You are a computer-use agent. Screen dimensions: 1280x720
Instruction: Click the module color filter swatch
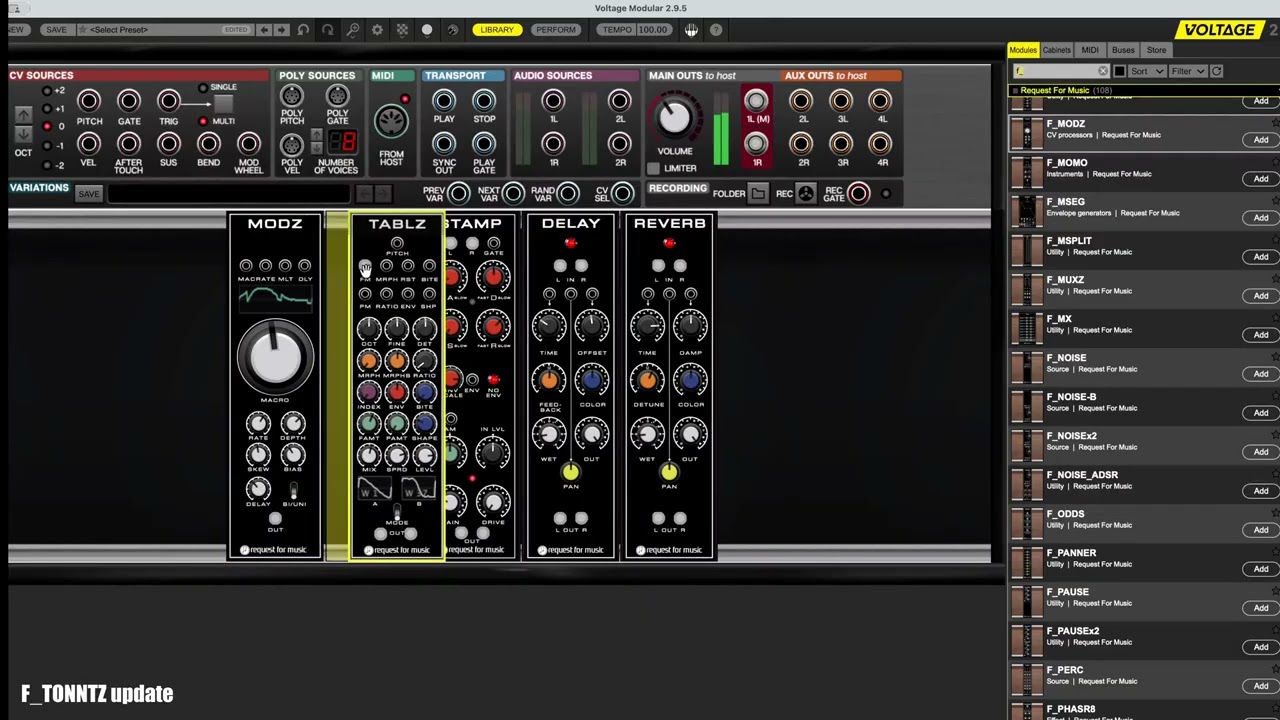pyautogui.click(x=1119, y=71)
